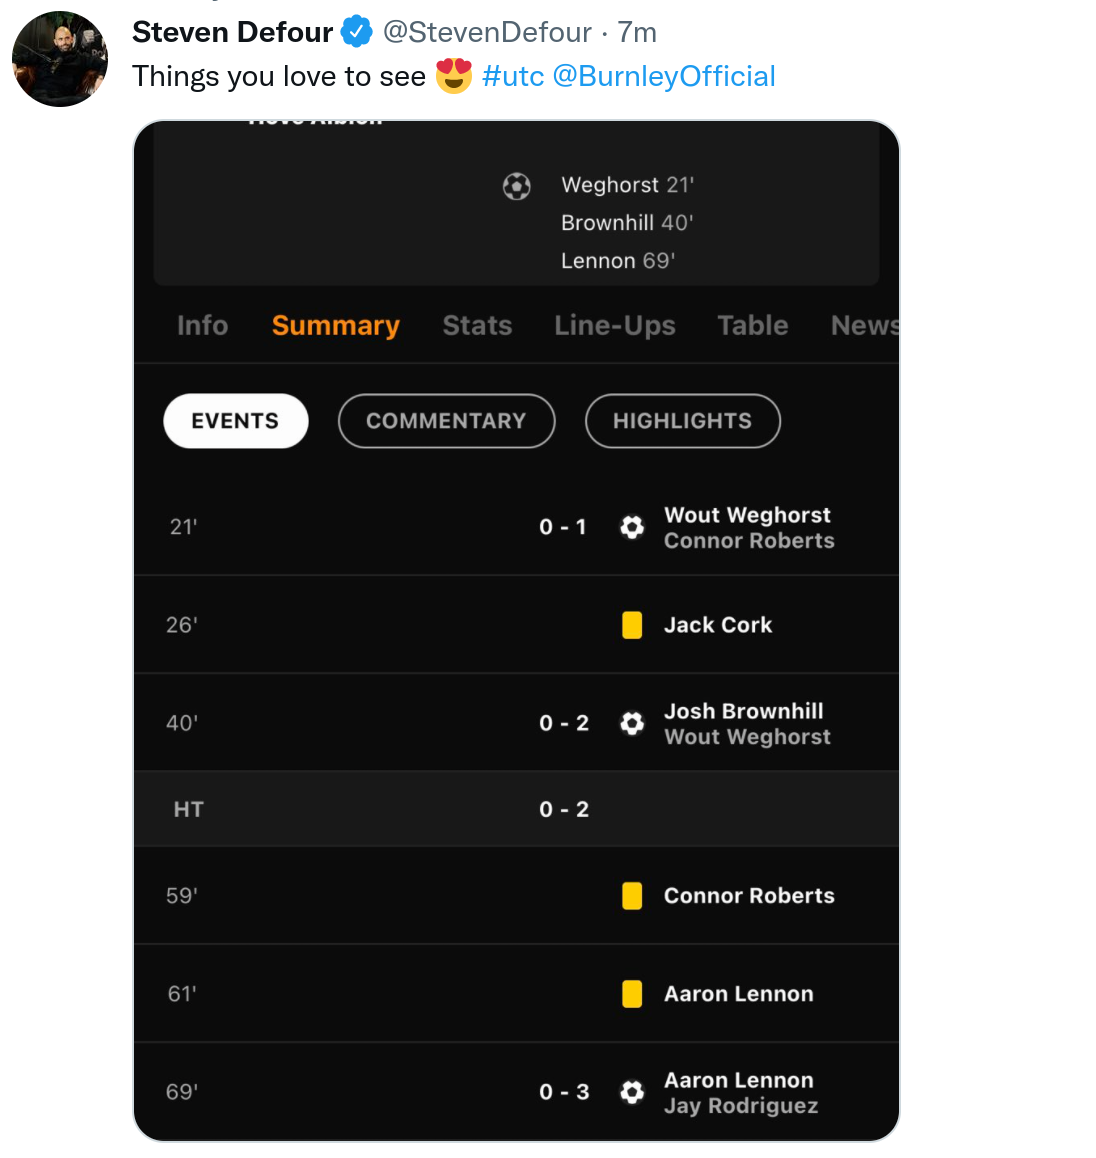Open the Table tab
Image resolution: width=1096 pixels, height=1158 pixels.
[753, 326]
